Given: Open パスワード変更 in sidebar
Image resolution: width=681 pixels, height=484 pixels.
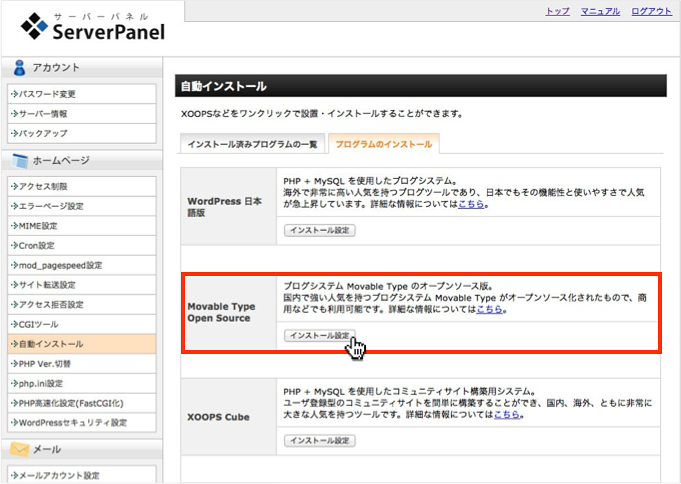Looking at the screenshot, I should click(x=82, y=94).
